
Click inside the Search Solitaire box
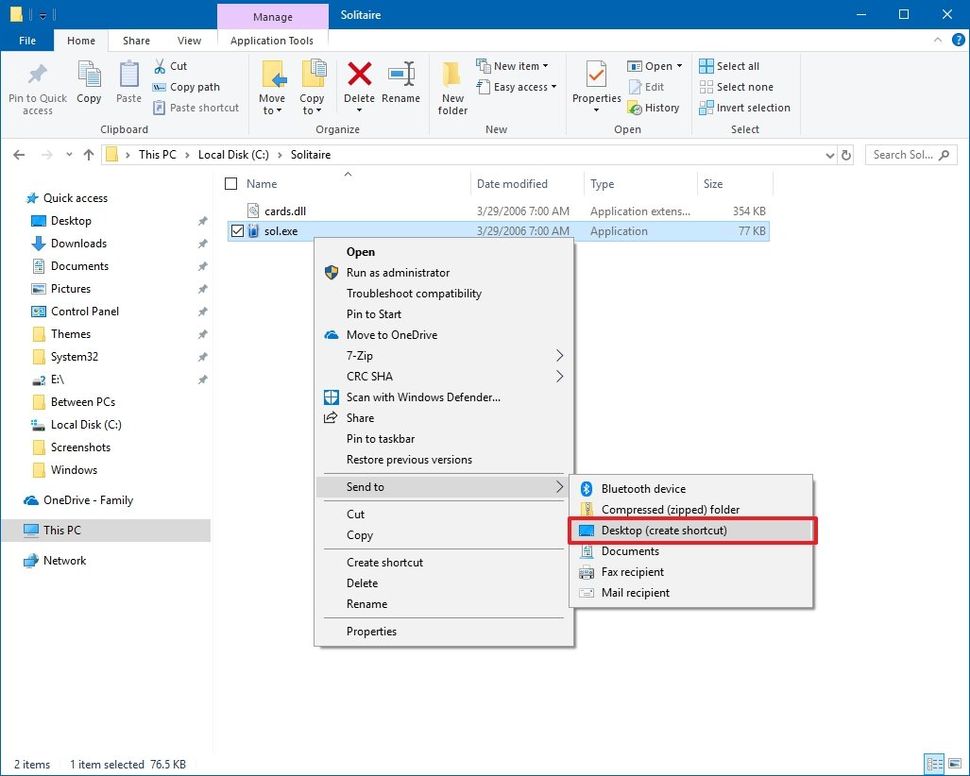[900, 155]
